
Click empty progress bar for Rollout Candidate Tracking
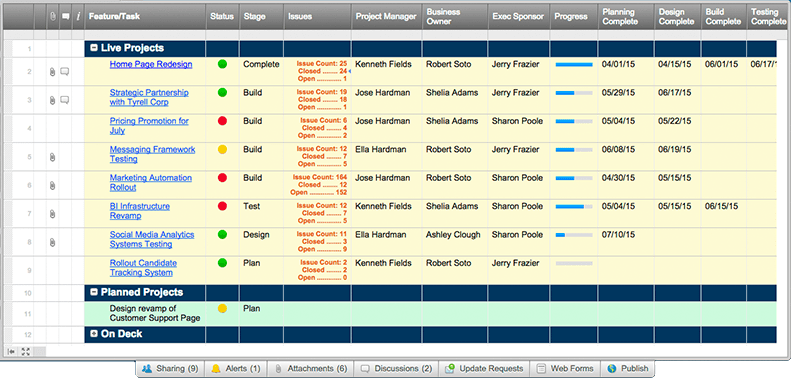click(574, 263)
